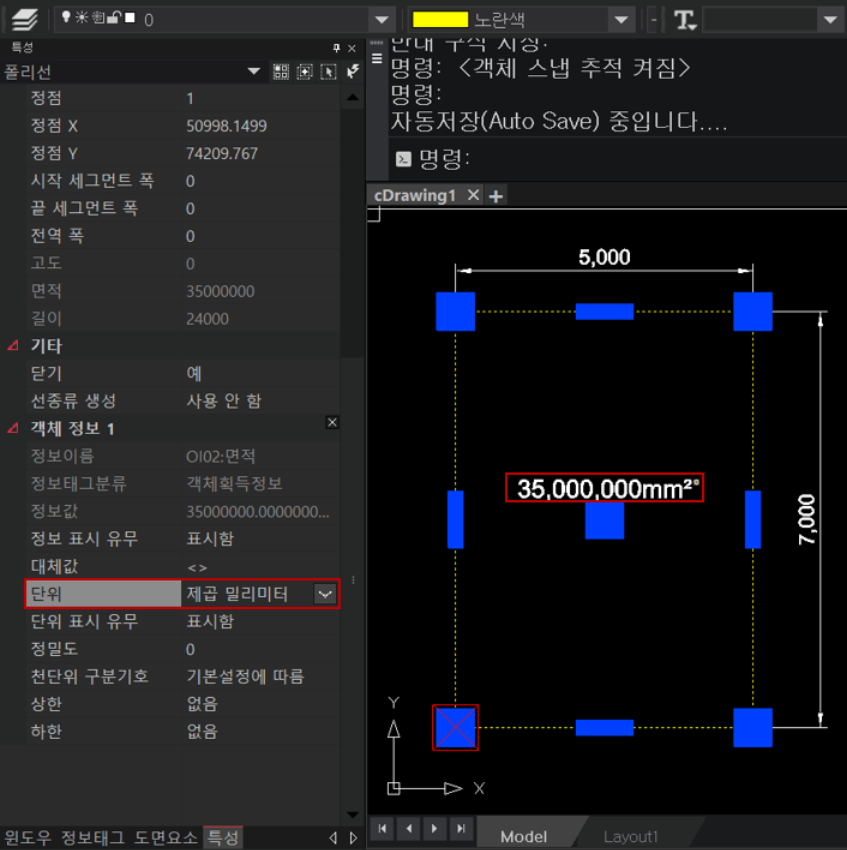
Task: Switch to the Layout1 tab
Action: click(630, 836)
